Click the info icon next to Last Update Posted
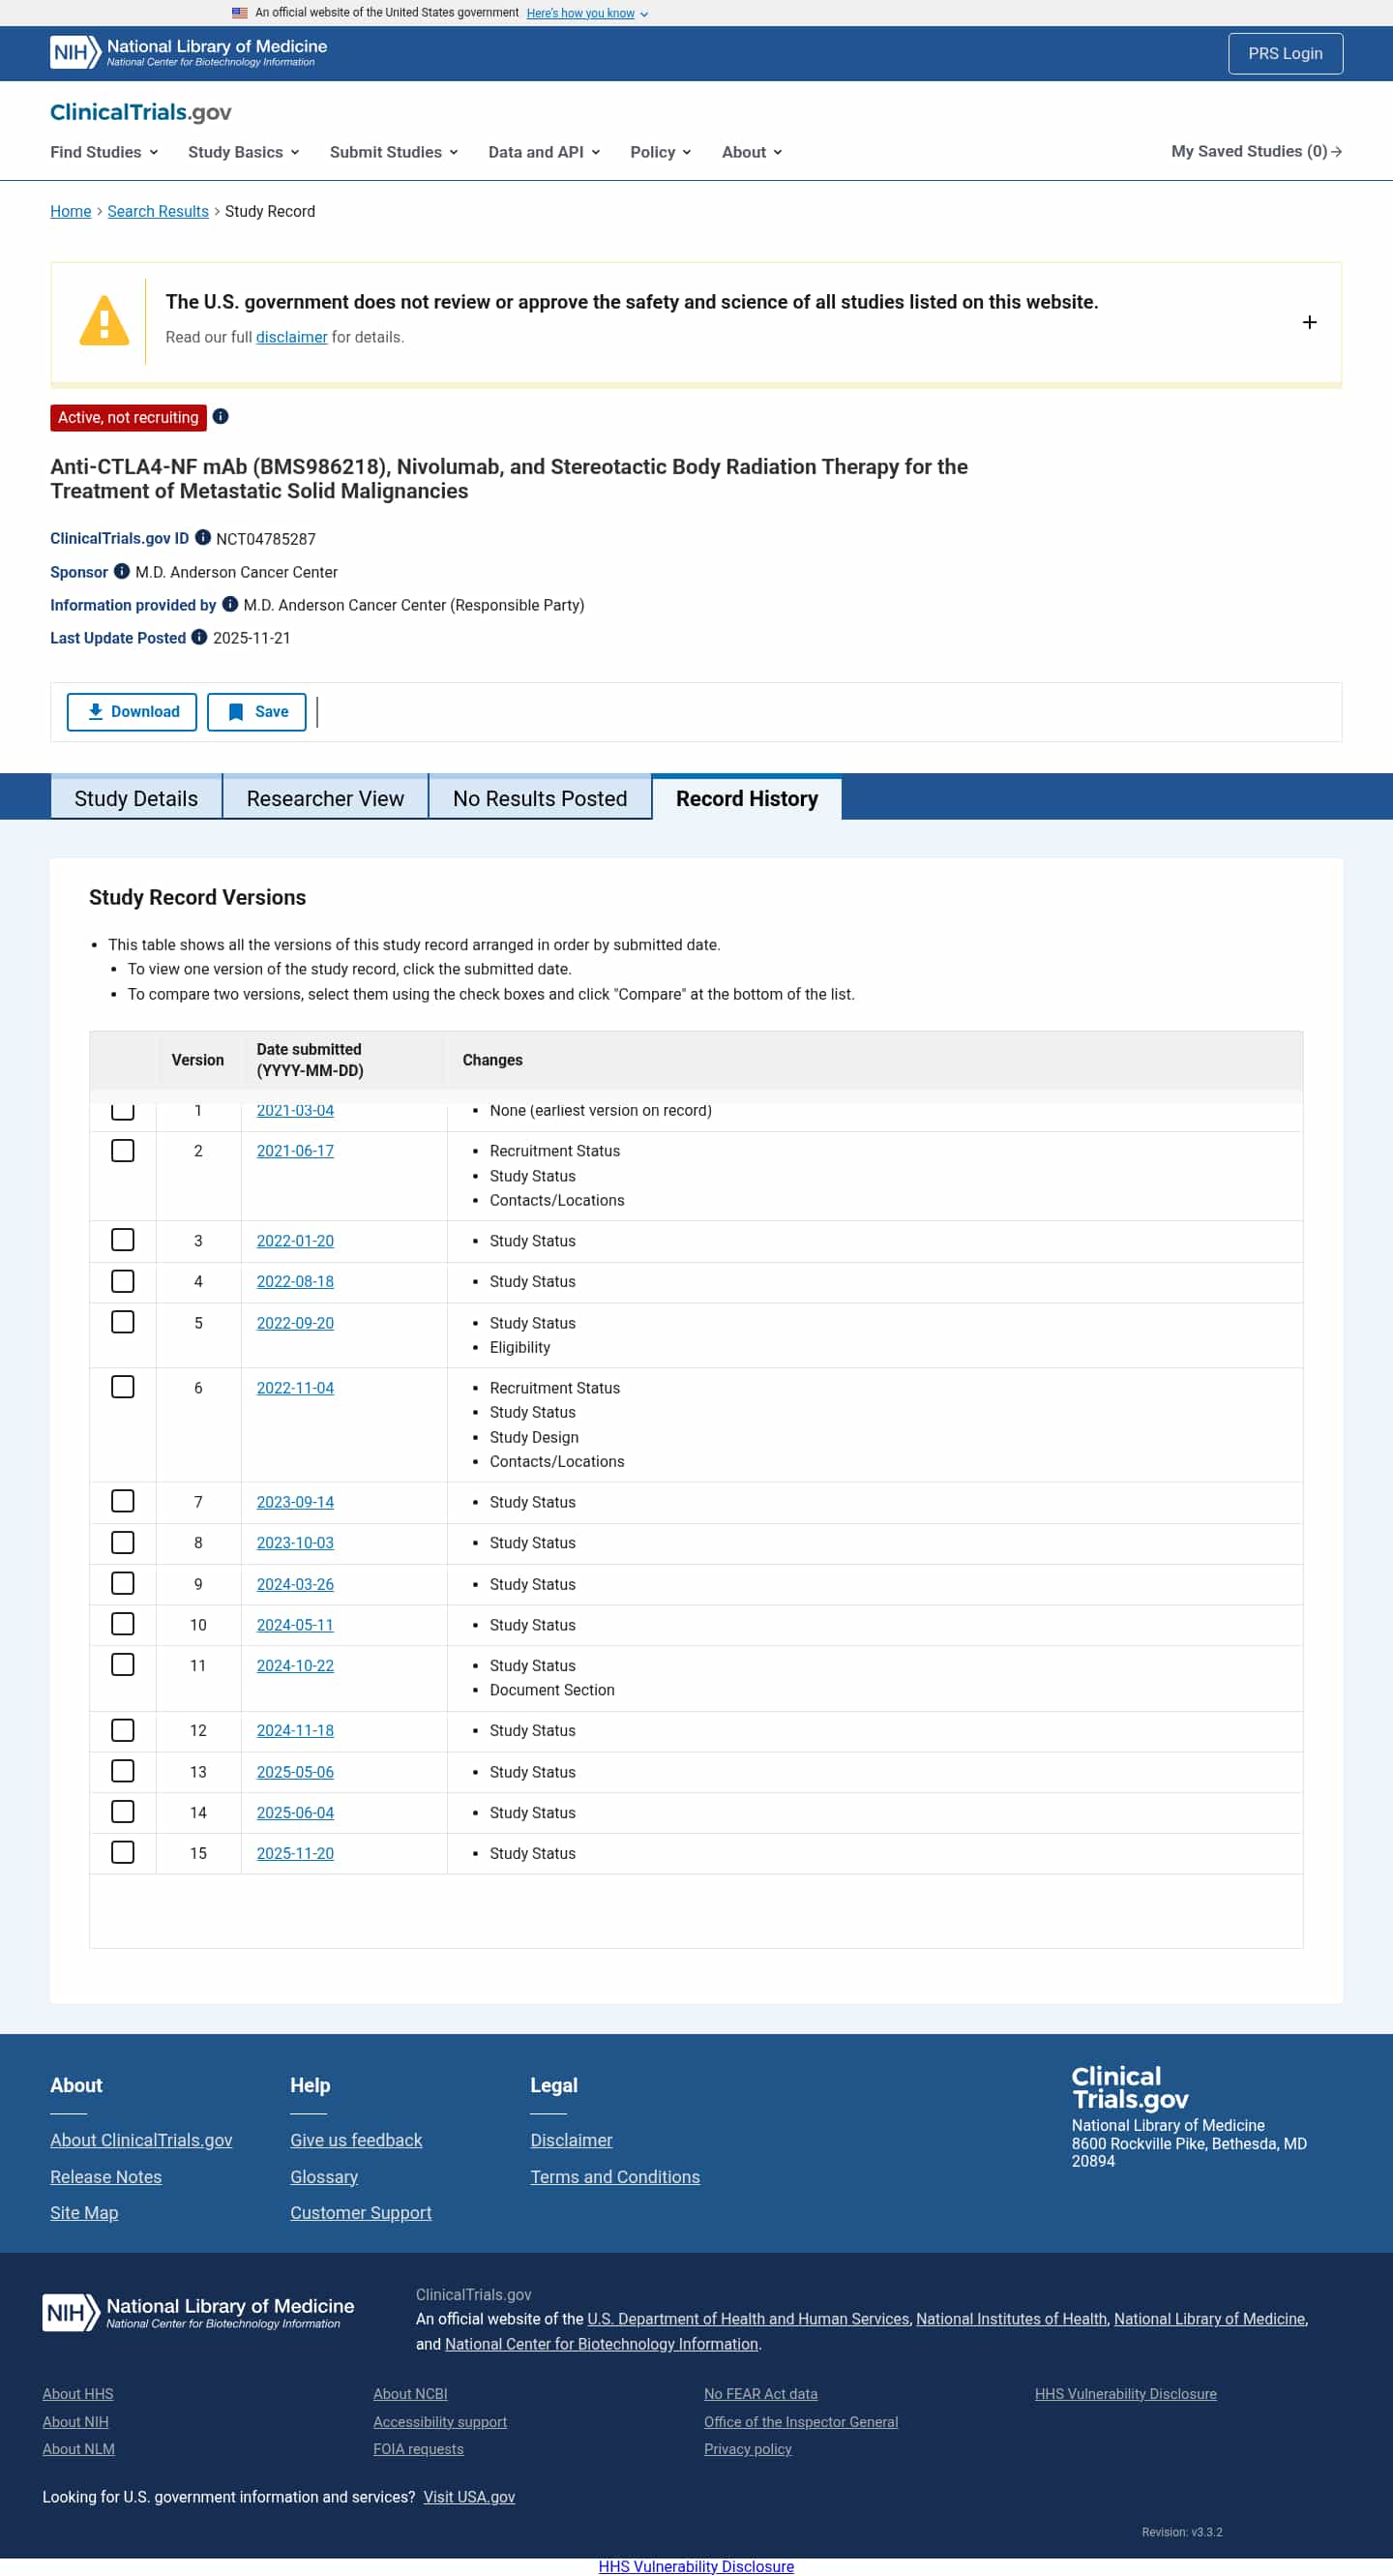 [199, 637]
